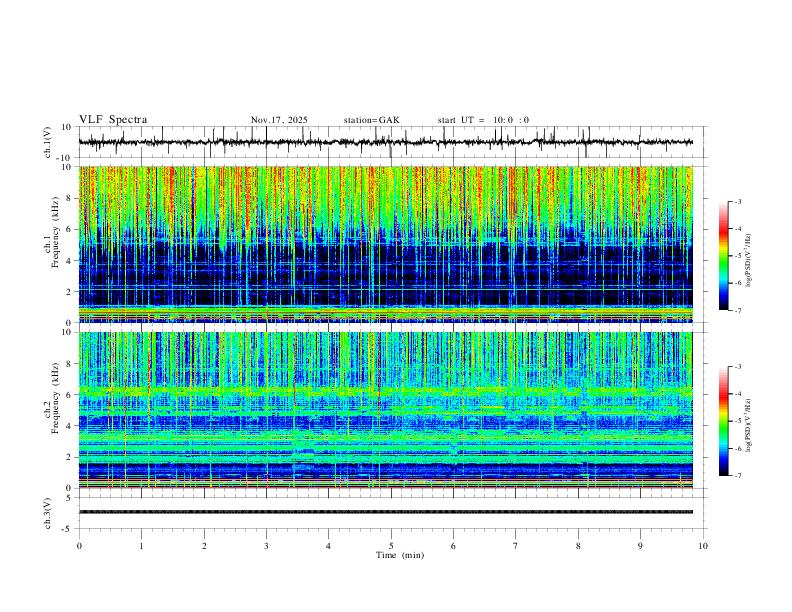Click the ch.2 color bar "log(PSD)" label
The height and width of the screenshot is (612, 792).
tap(749, 426)
